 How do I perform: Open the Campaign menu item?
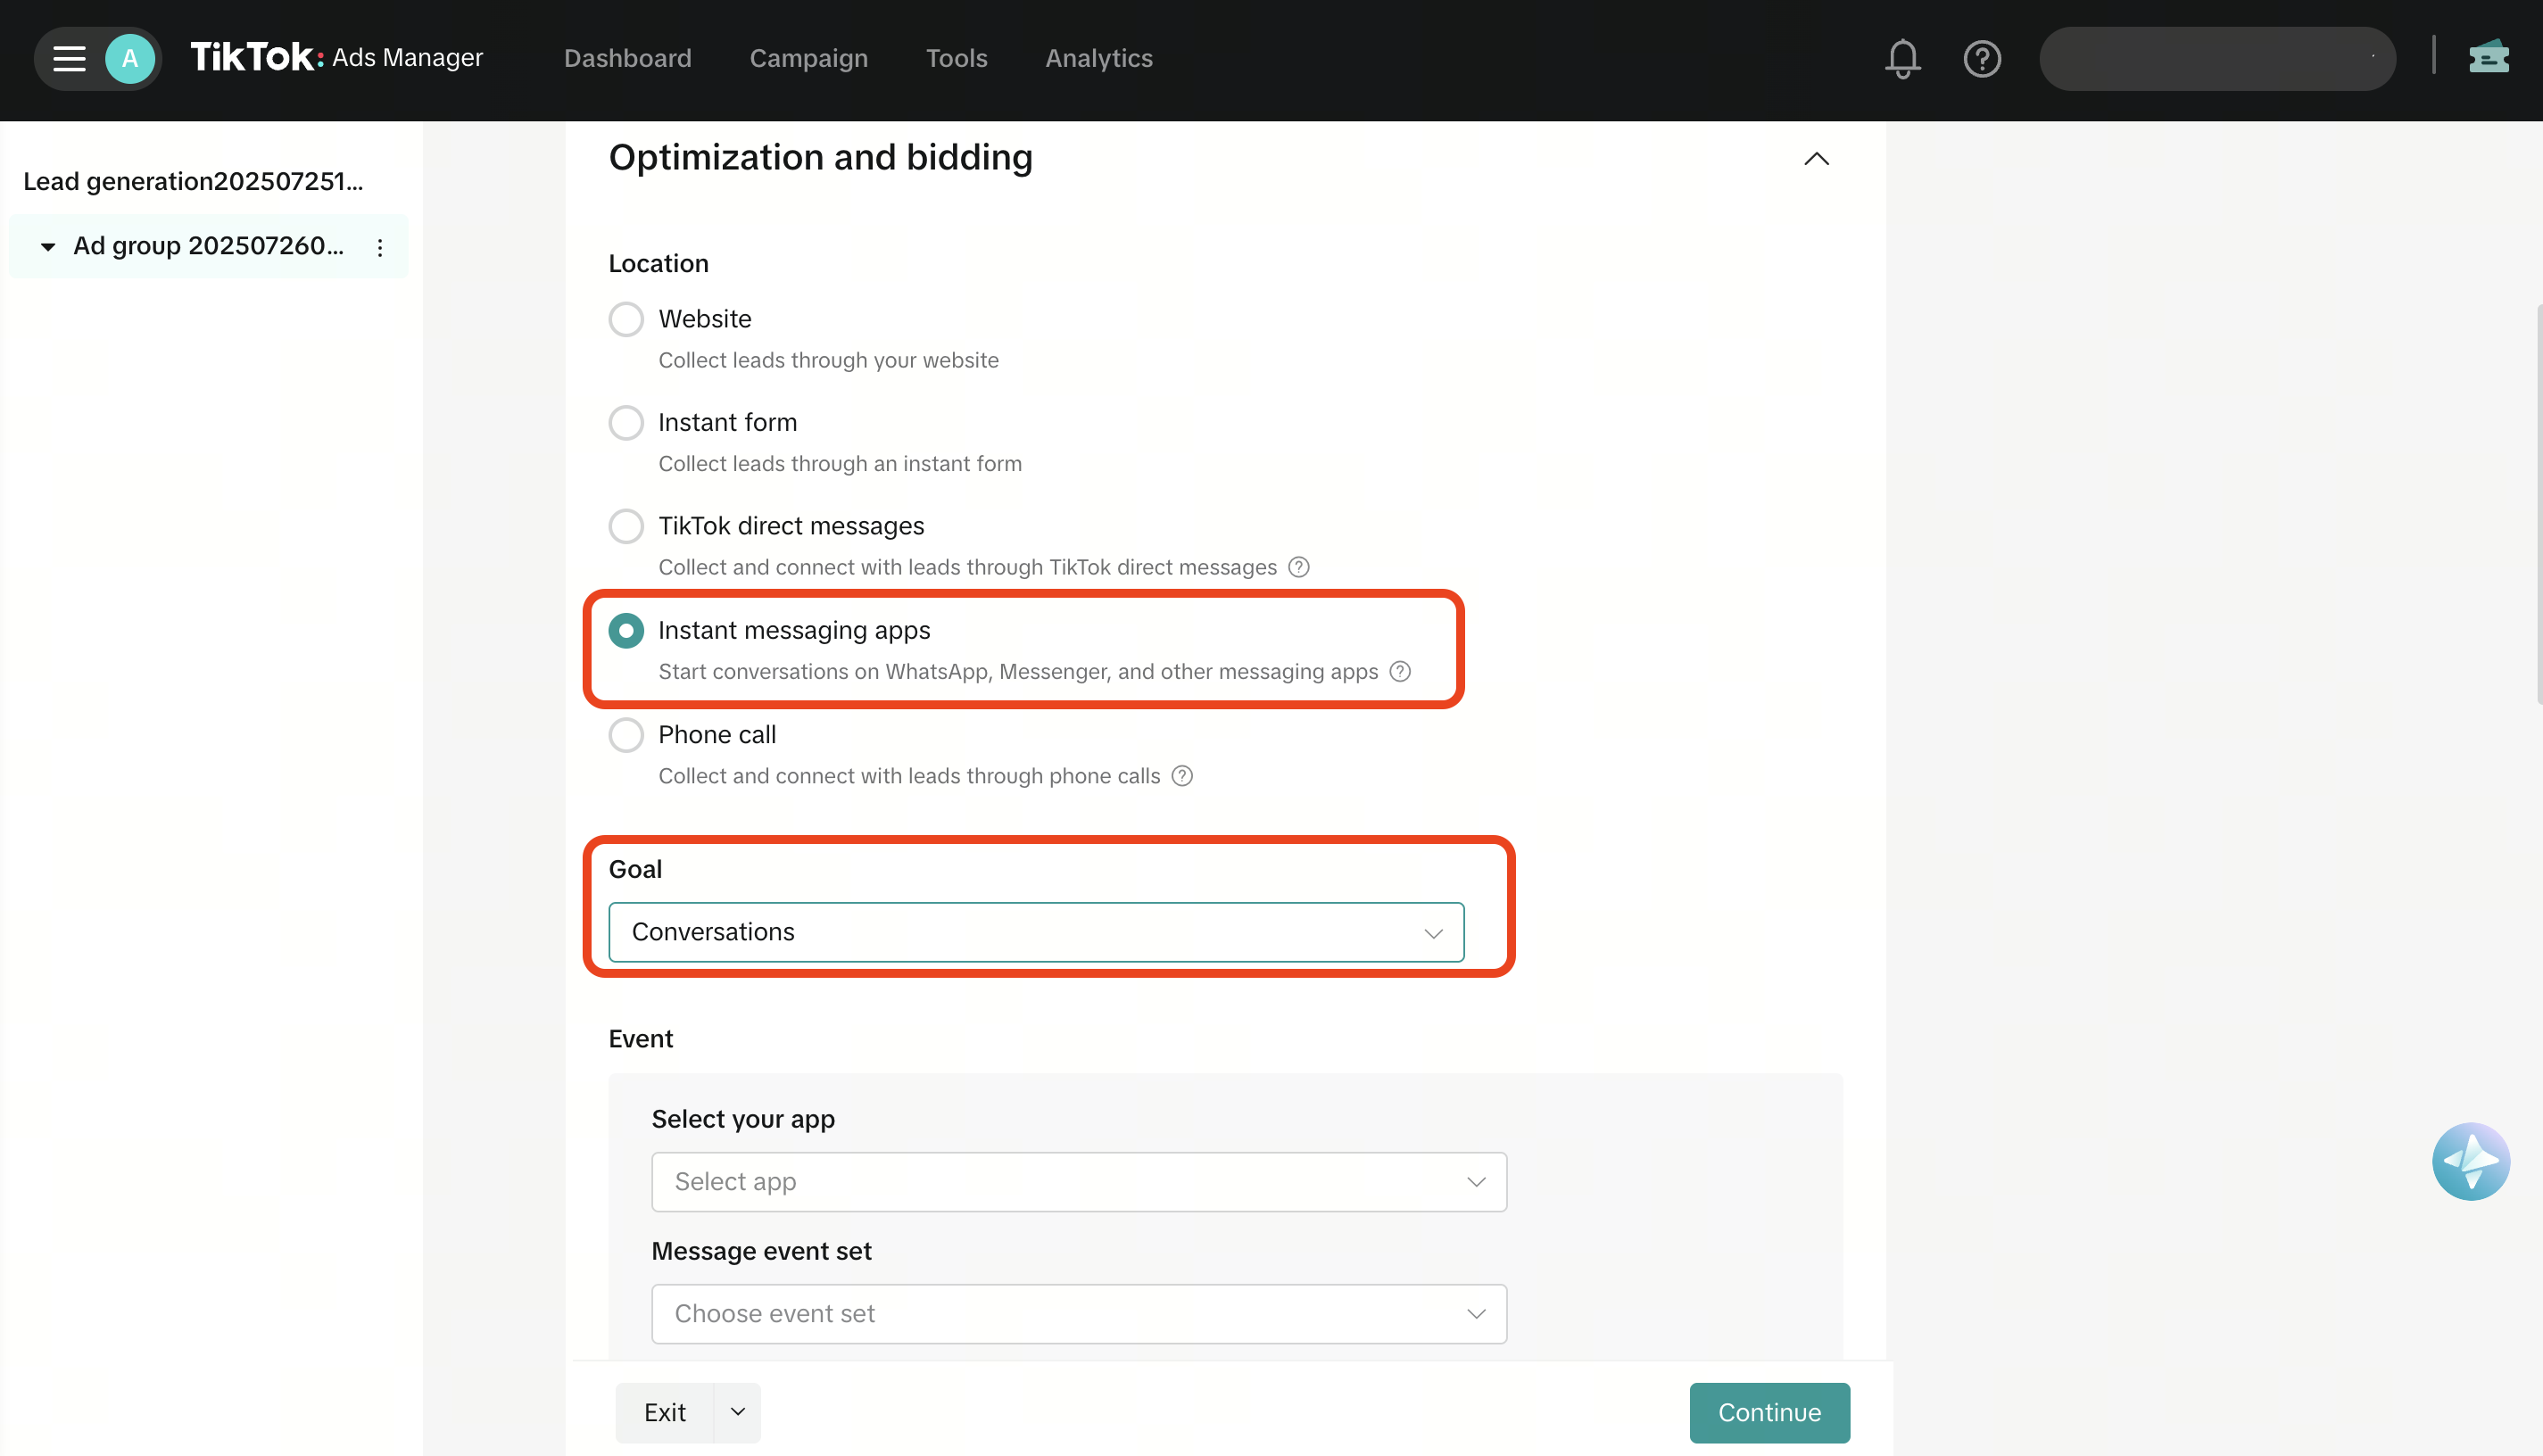pos(808,58)
